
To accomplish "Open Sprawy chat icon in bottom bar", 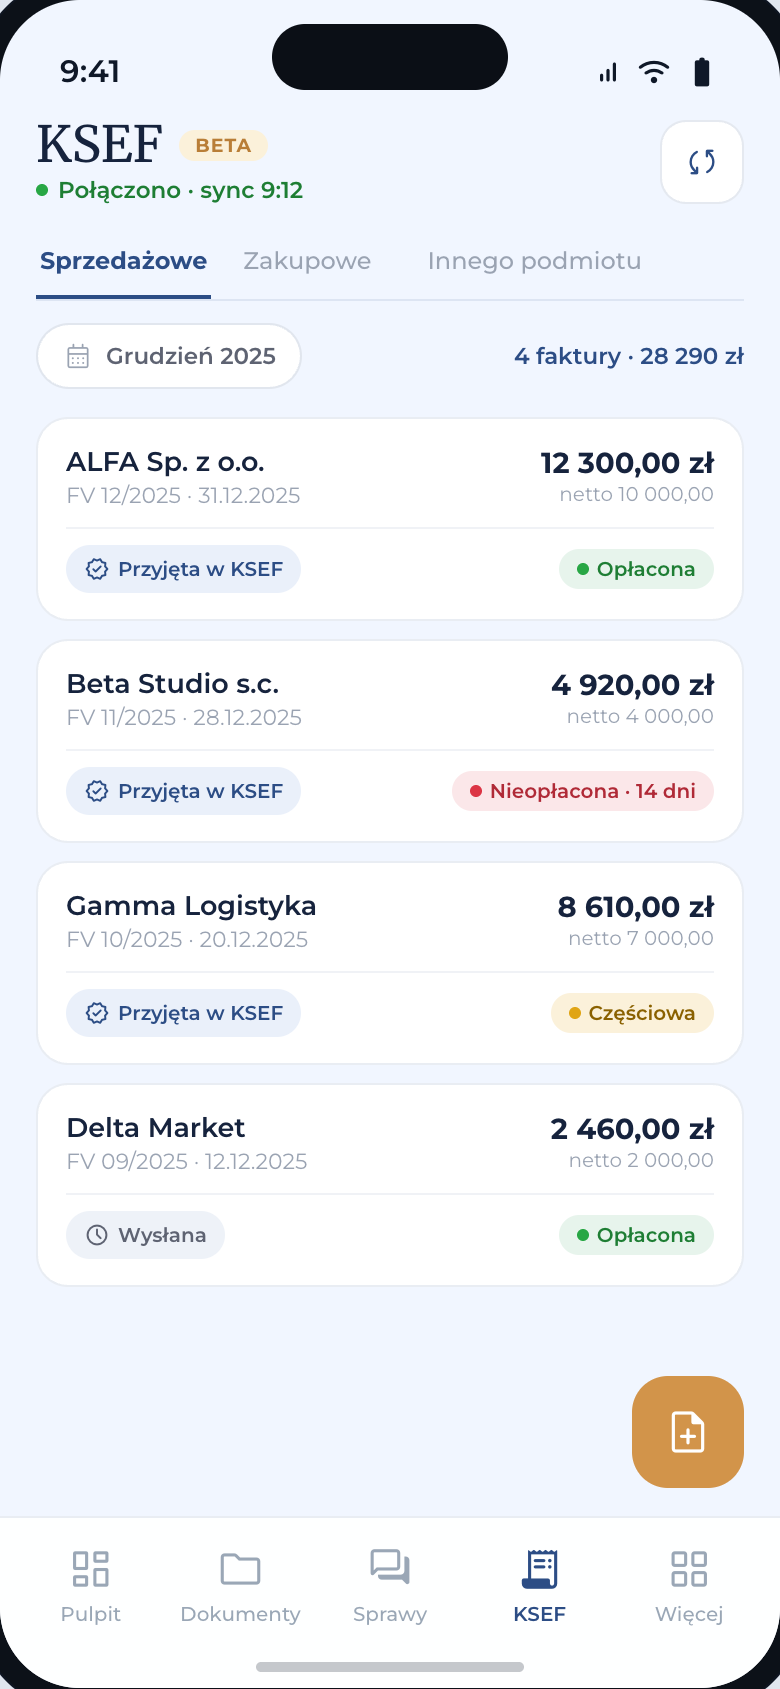I will [x=390, y=1568].
